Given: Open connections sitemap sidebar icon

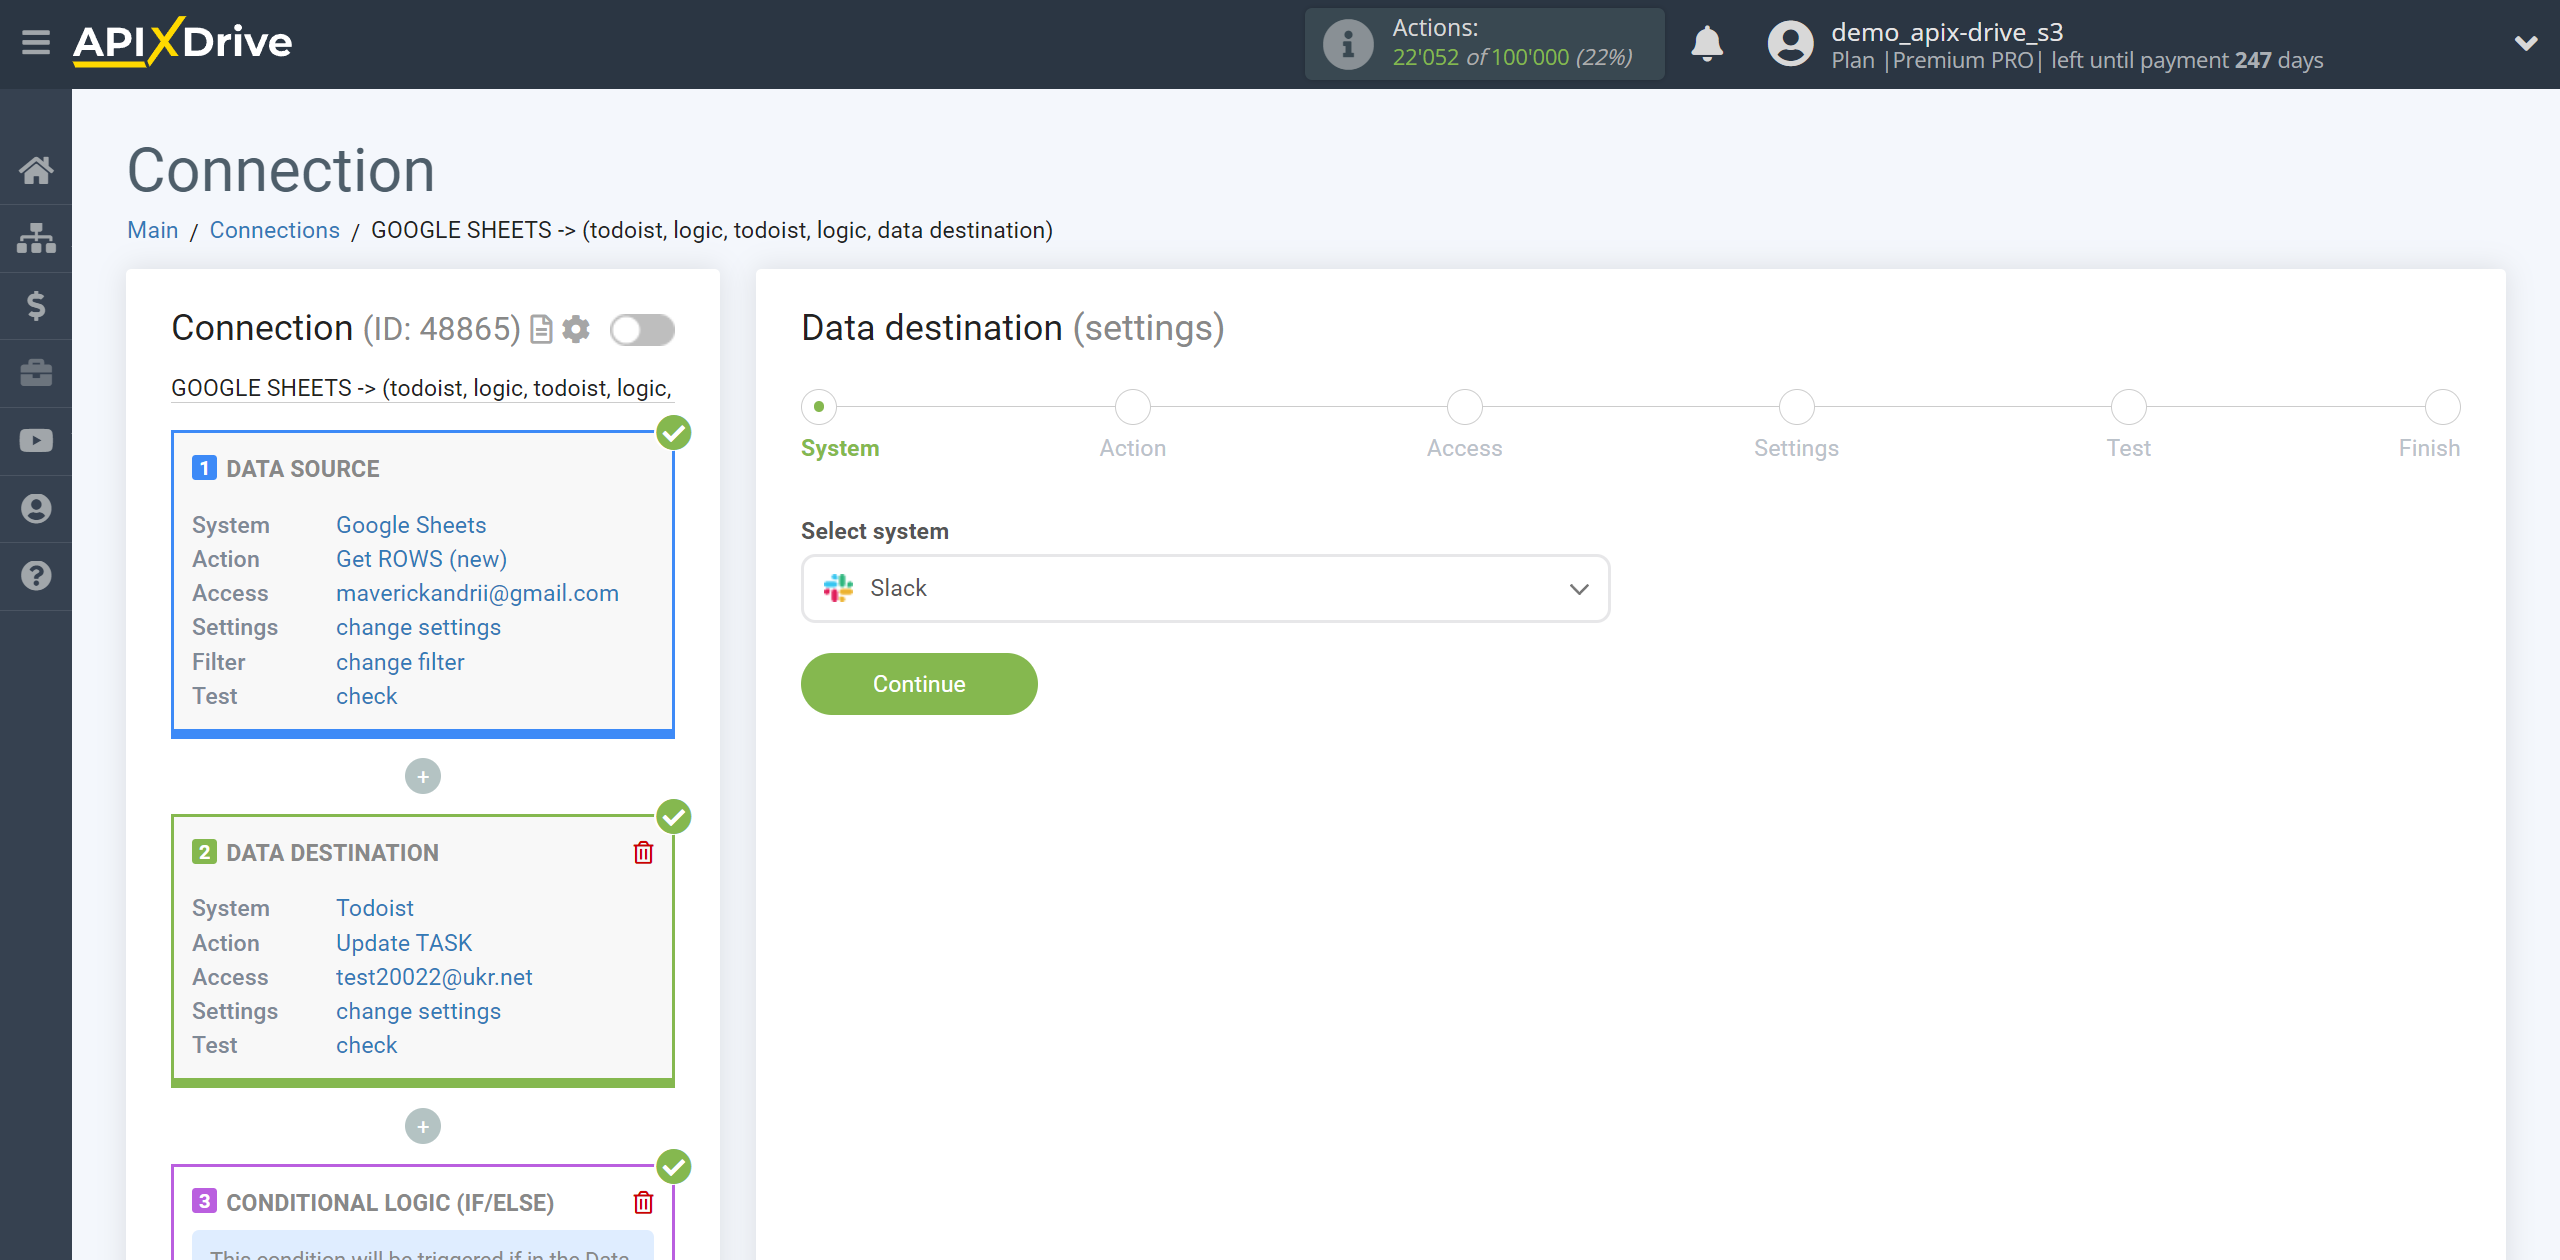Looking at the screenshot, I should (x=36, y=238).
